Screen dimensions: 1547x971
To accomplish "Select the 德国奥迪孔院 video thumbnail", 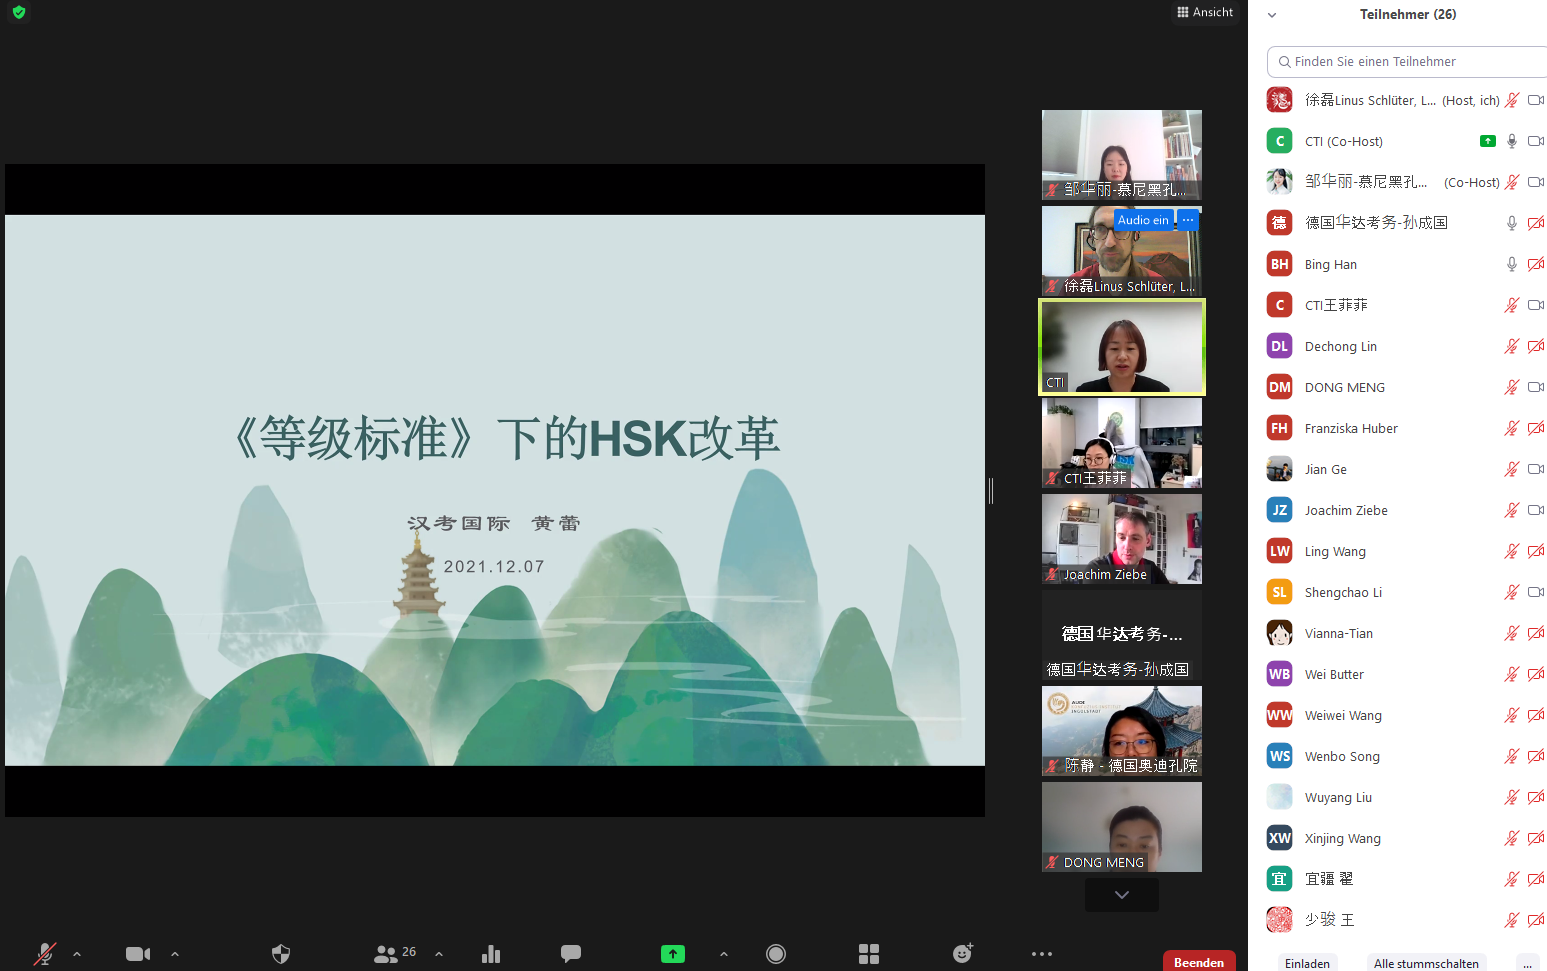I will 1122,731.
